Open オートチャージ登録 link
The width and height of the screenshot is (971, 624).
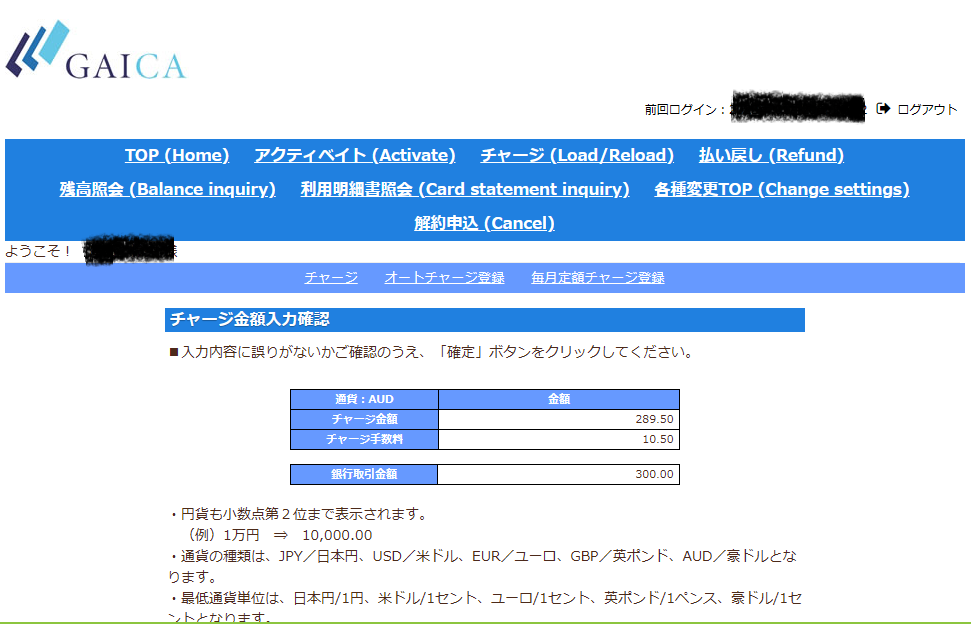445,277
